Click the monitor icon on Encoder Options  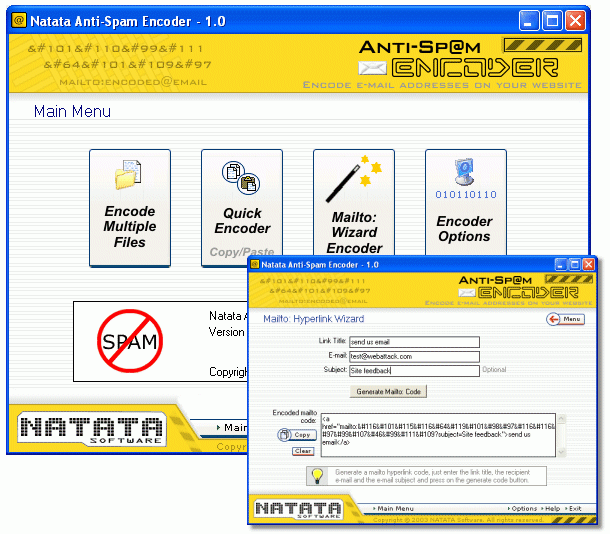pos(464,172)
